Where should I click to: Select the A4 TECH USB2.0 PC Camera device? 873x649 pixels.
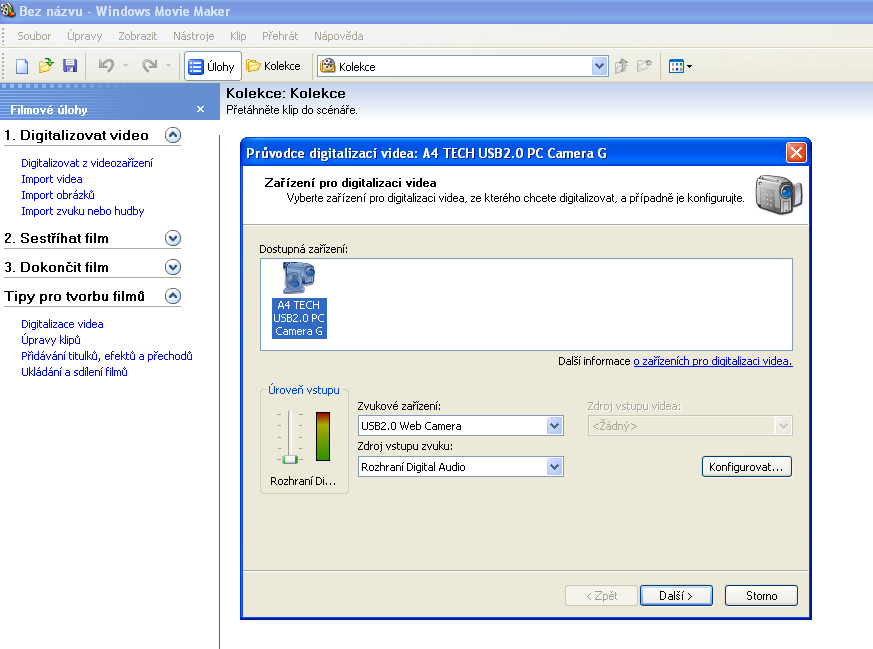coord(299,301)
